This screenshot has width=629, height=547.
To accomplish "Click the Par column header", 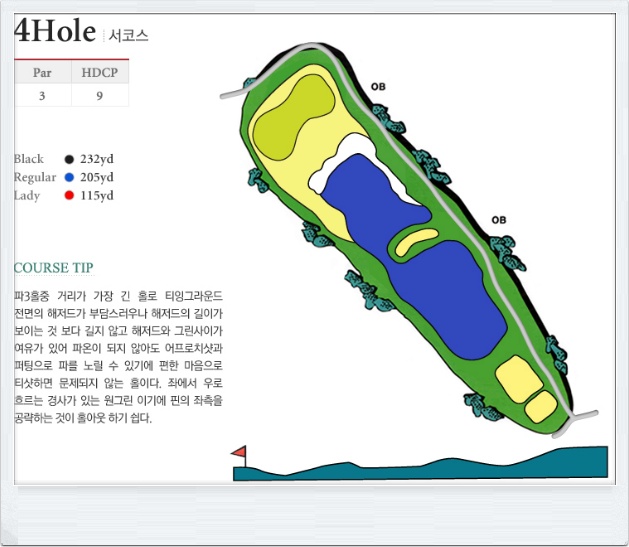I will coord(42,72).
